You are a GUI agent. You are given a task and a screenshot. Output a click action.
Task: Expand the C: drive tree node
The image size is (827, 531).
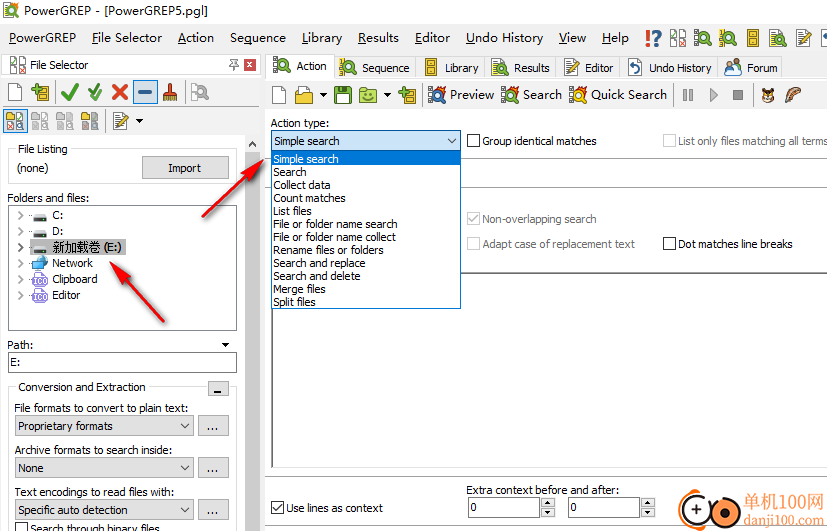point(21,215)
